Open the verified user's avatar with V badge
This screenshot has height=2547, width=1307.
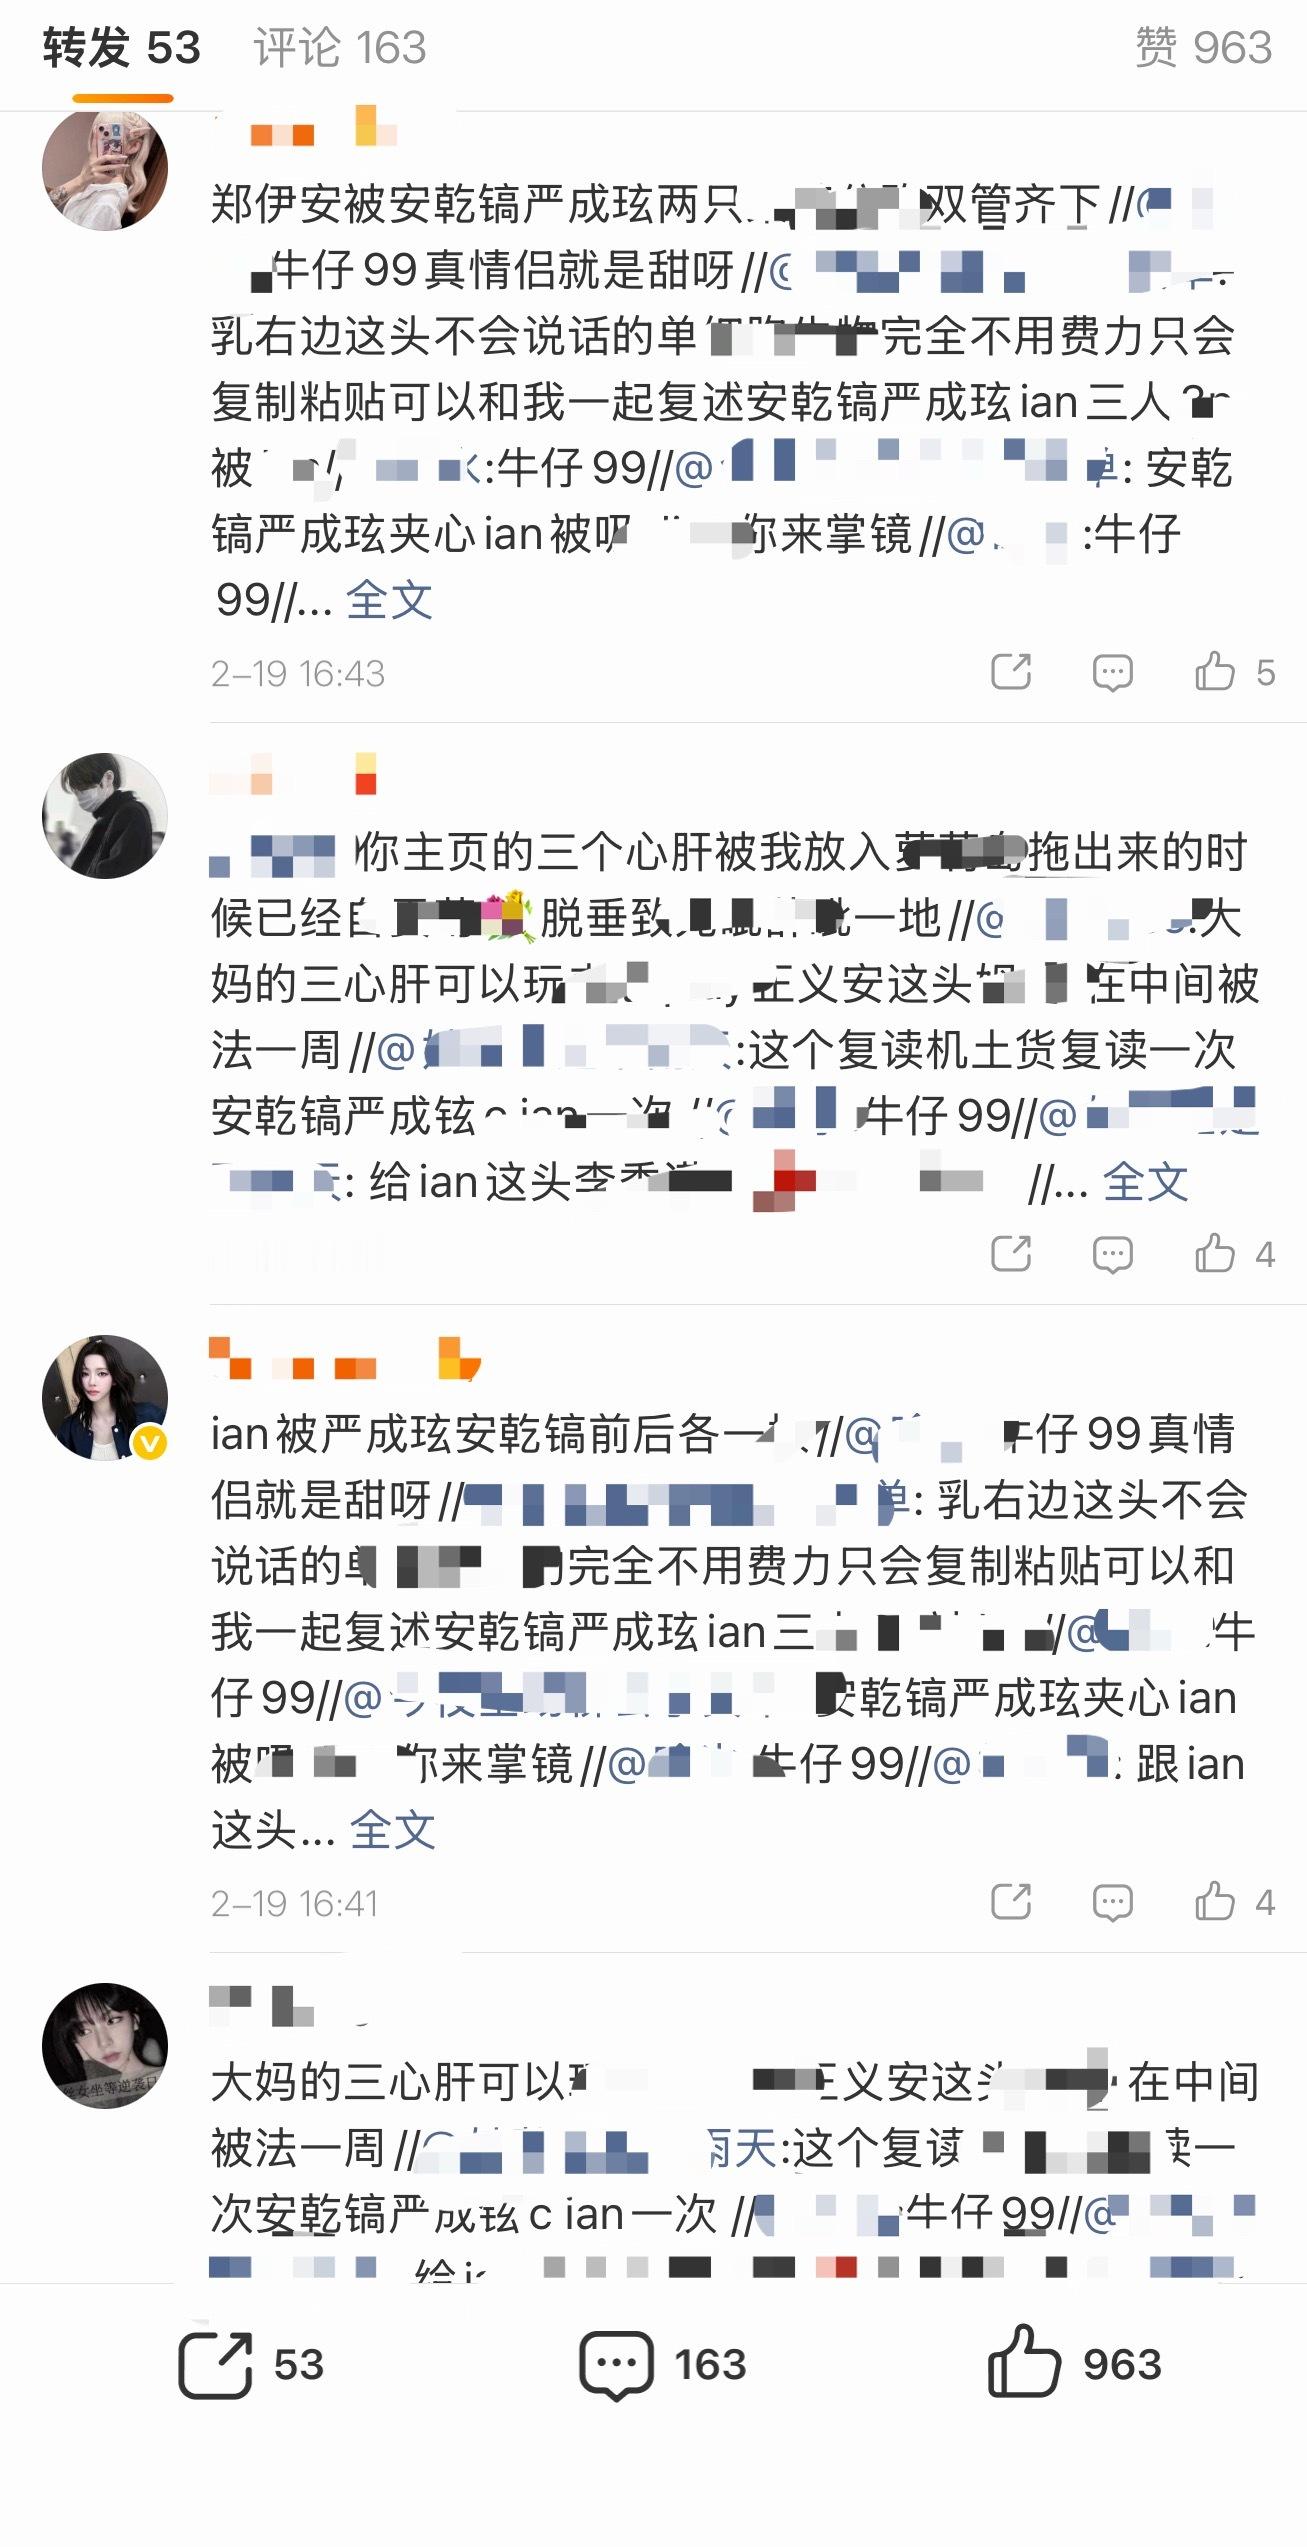105,1397
